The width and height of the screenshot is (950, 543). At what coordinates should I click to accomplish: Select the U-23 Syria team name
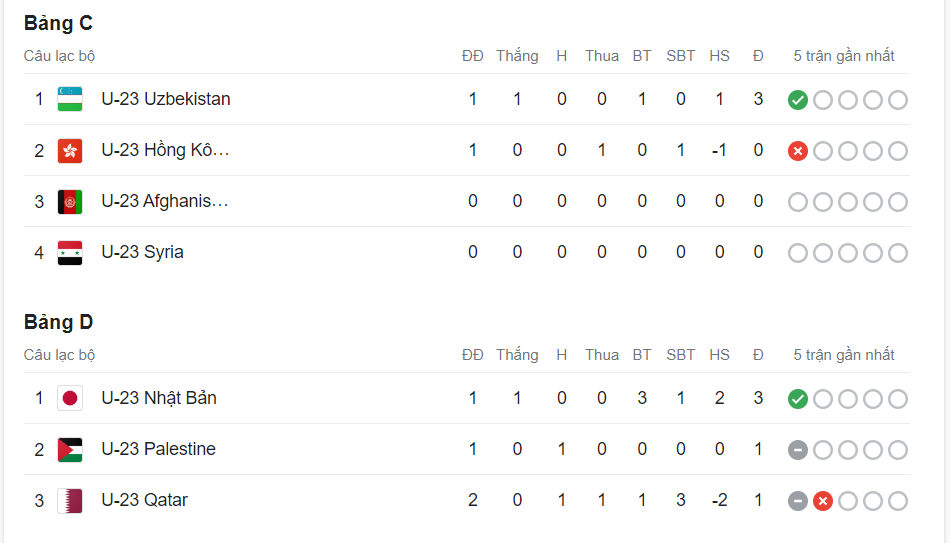(x=142, y=252)
